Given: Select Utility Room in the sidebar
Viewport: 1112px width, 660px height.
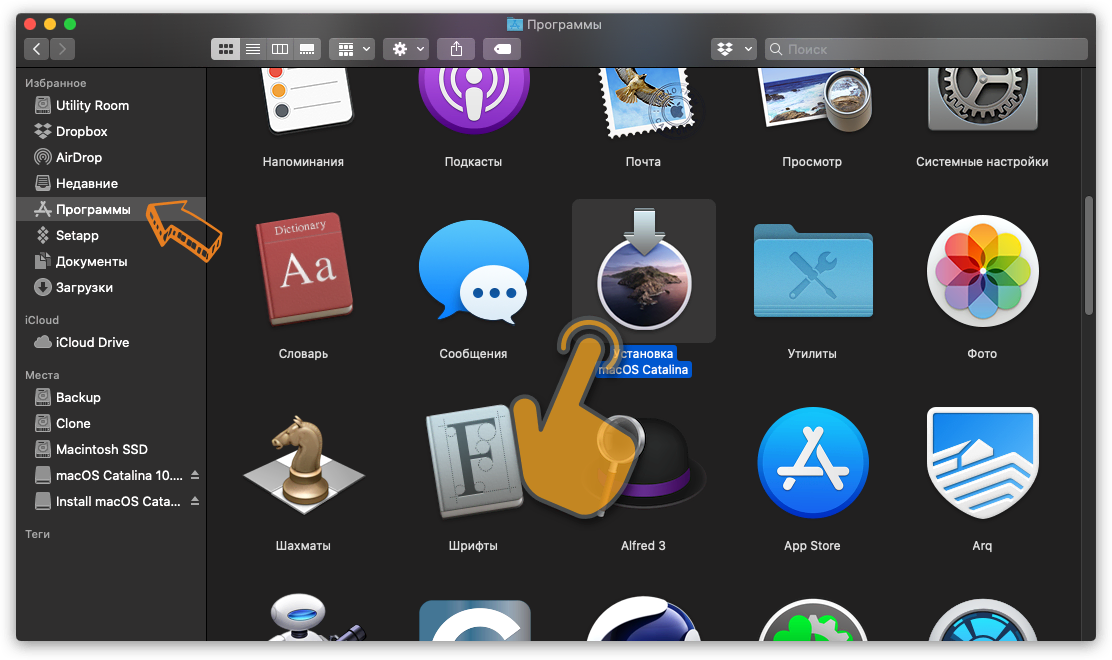Looking at the screenshot, I should point(111,106).
